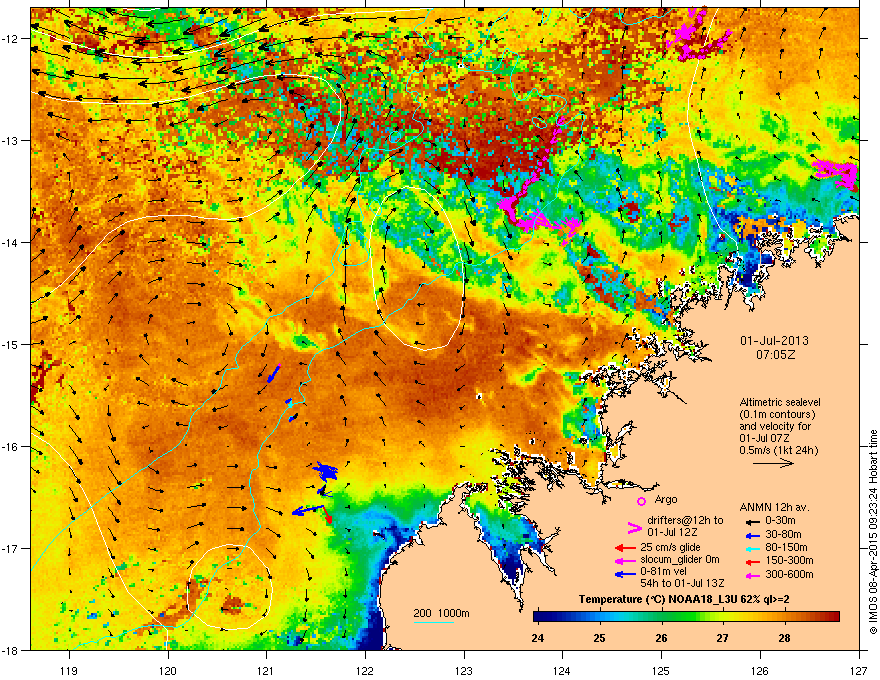Click the blue ANMN 30-80m legend arrow
This screenshot has width=880, height=680.
pos(752,535)
